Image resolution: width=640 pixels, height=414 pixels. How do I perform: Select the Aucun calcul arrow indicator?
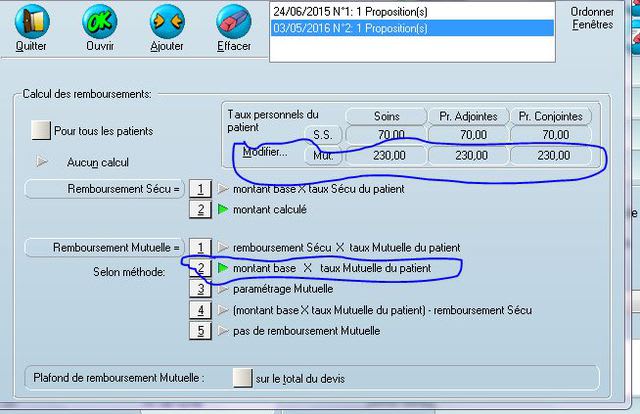click(41, 162)
